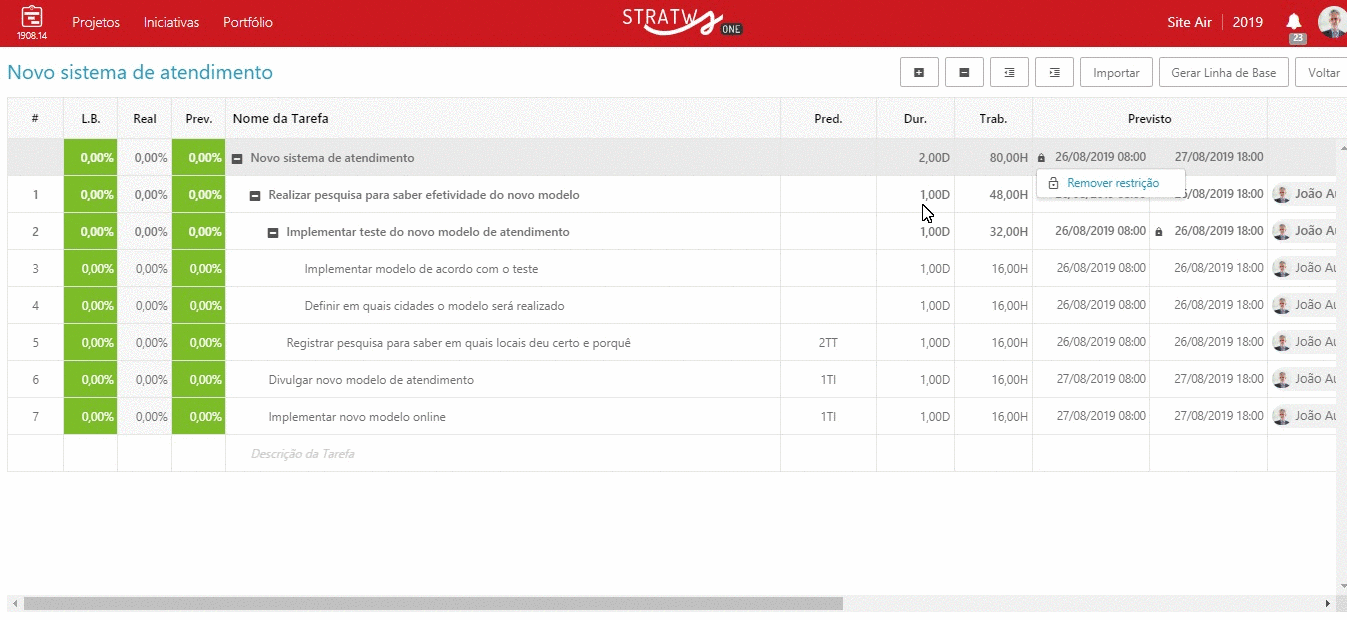Select 'Remover restrição' from popup menu
The height and width of the screenshot is (620, 1347).
(1112, 183)
